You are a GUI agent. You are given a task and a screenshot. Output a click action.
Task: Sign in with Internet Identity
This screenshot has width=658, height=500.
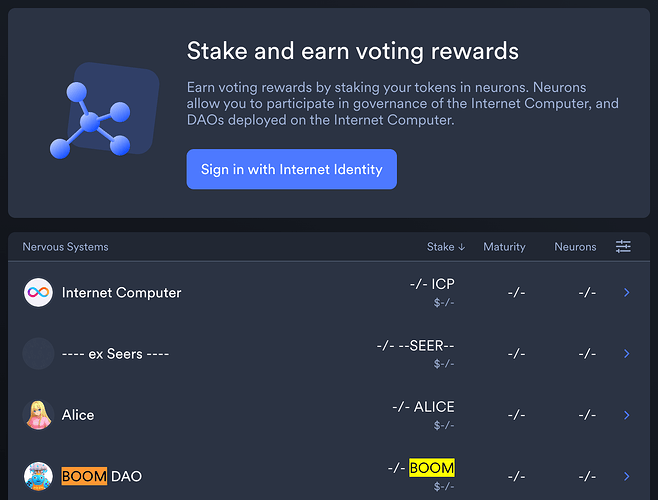coord(292,169)
